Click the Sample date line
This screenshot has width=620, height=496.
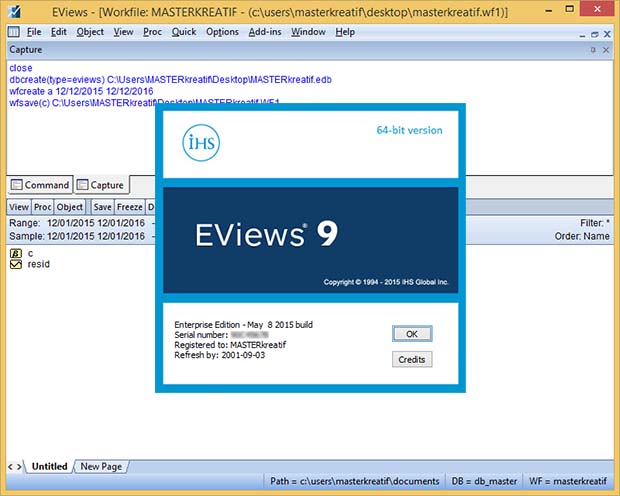77,236
